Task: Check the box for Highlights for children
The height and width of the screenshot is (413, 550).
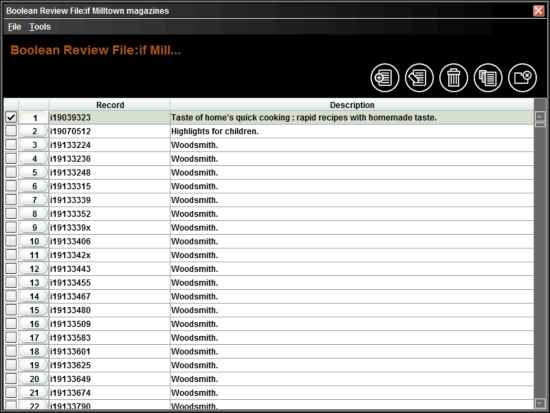Action: click(x=11, y=131)
